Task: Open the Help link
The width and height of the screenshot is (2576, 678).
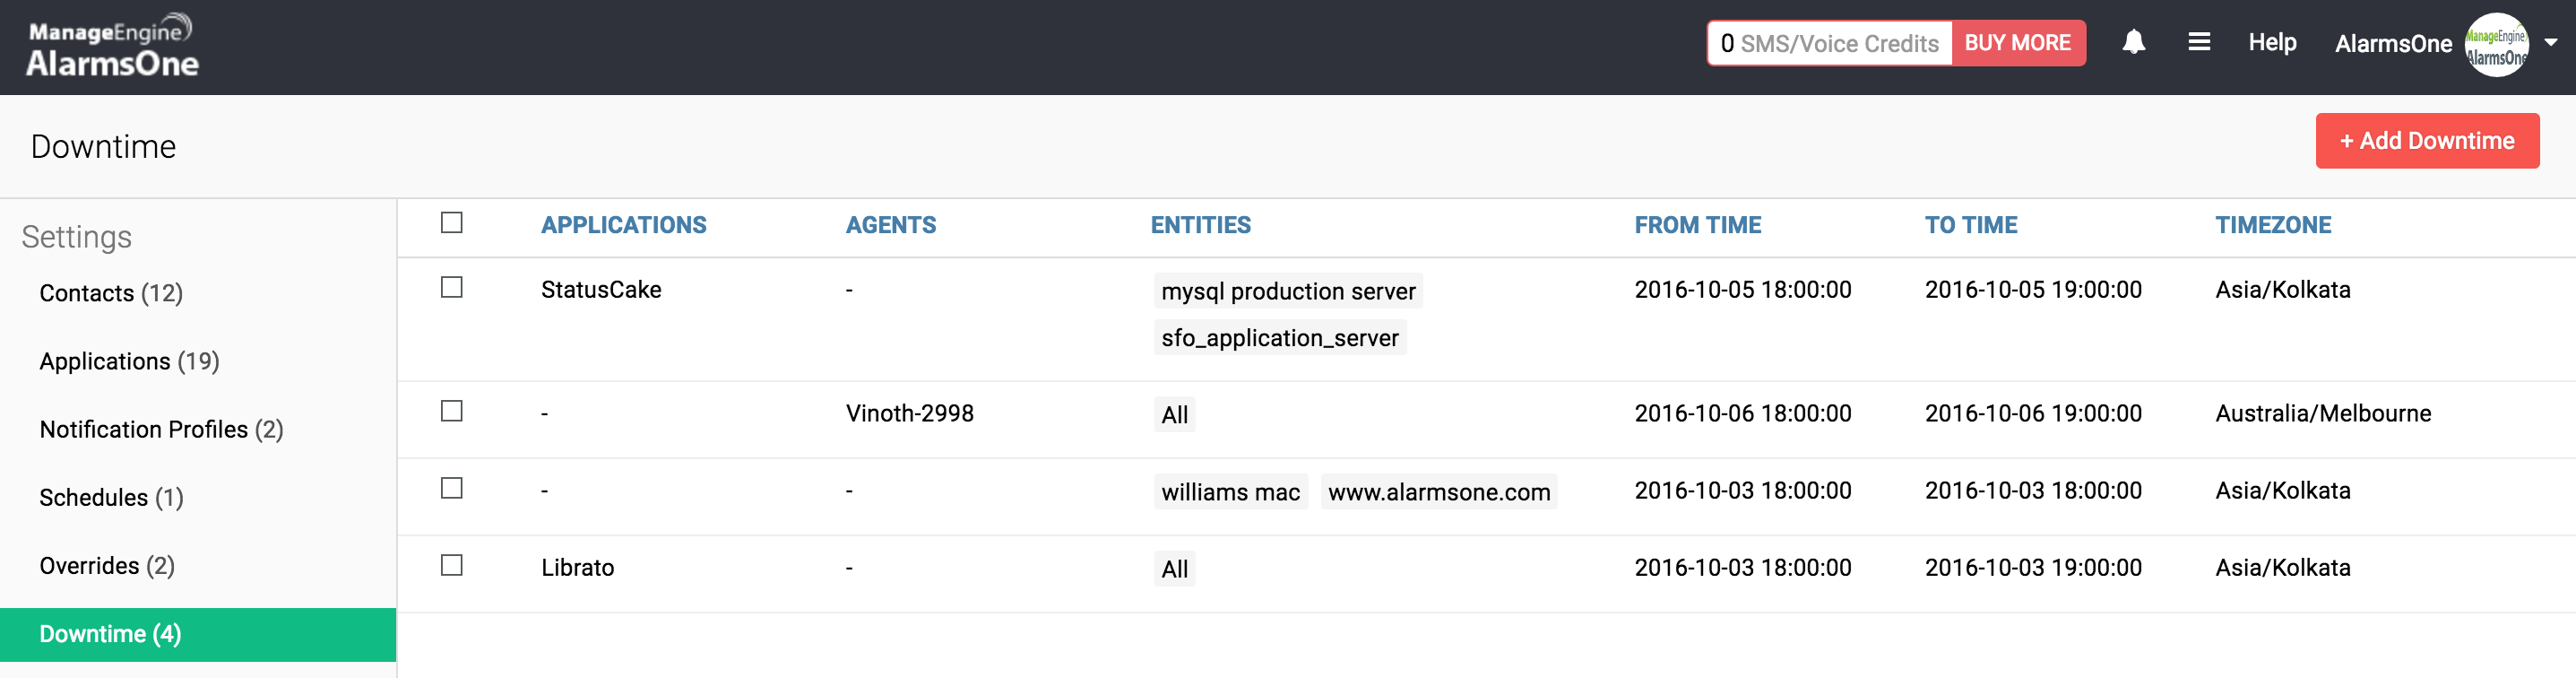Action: [2272, 42]
